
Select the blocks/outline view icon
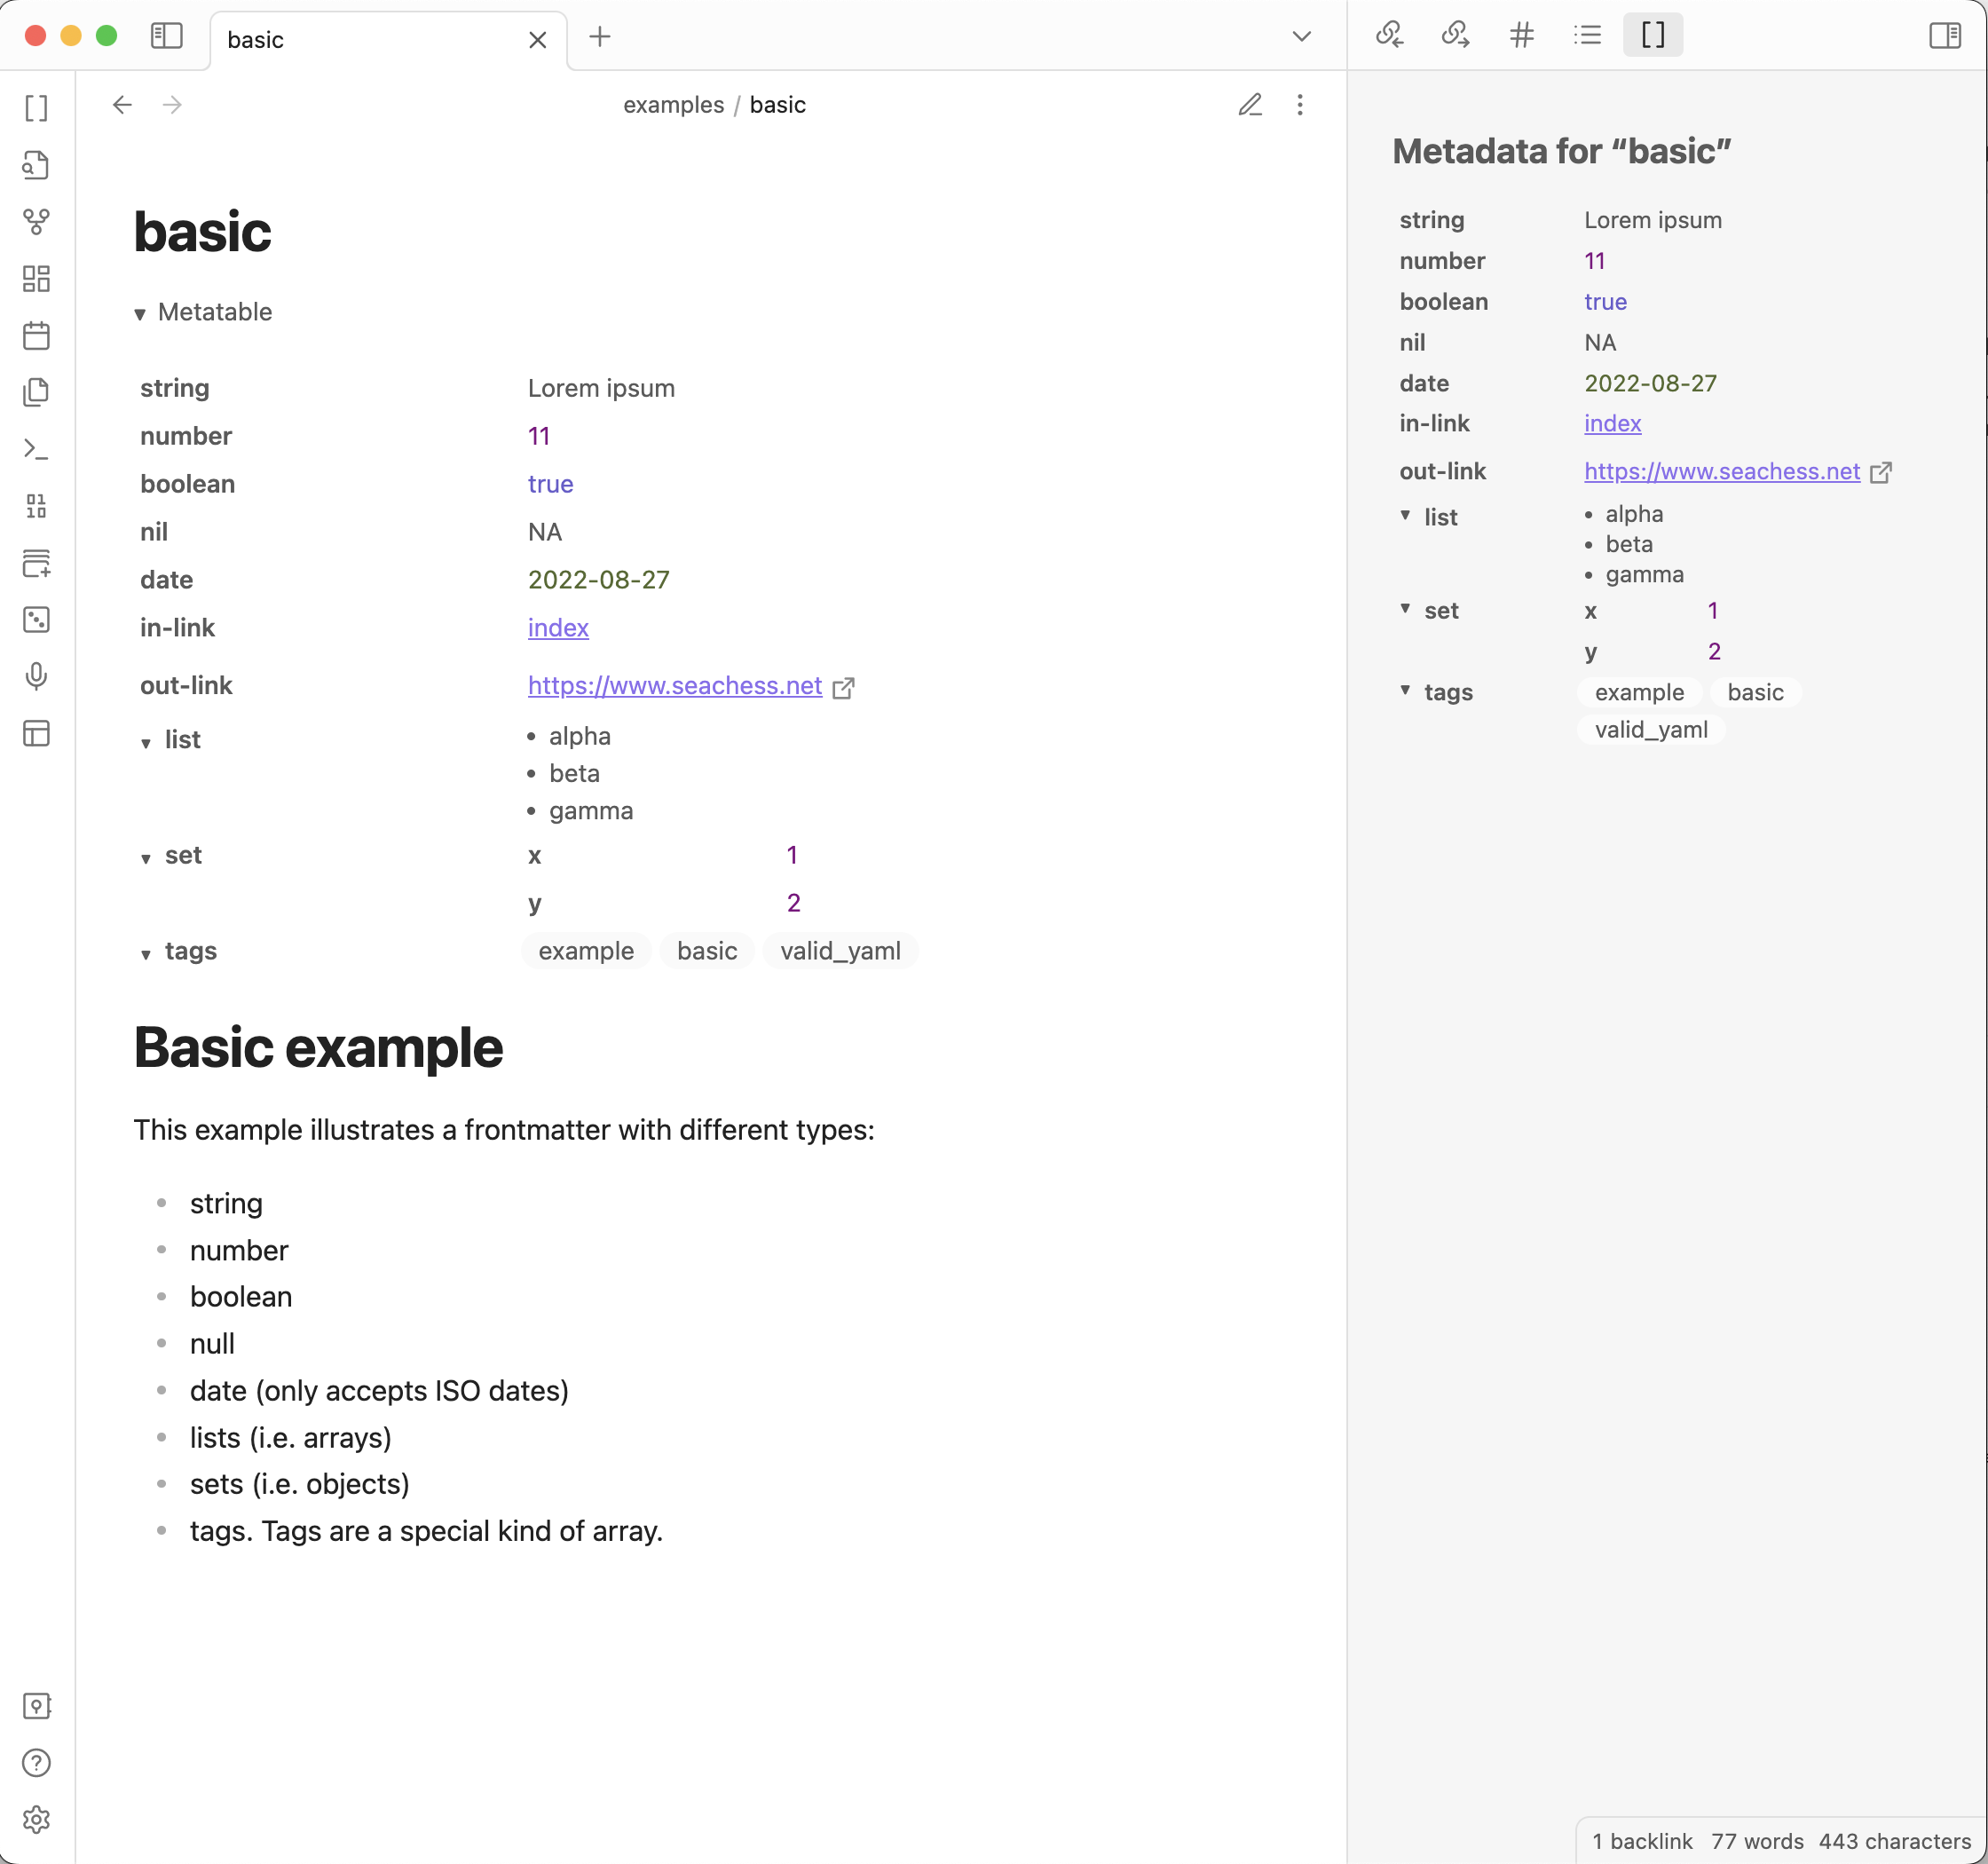click(1652, 34)
